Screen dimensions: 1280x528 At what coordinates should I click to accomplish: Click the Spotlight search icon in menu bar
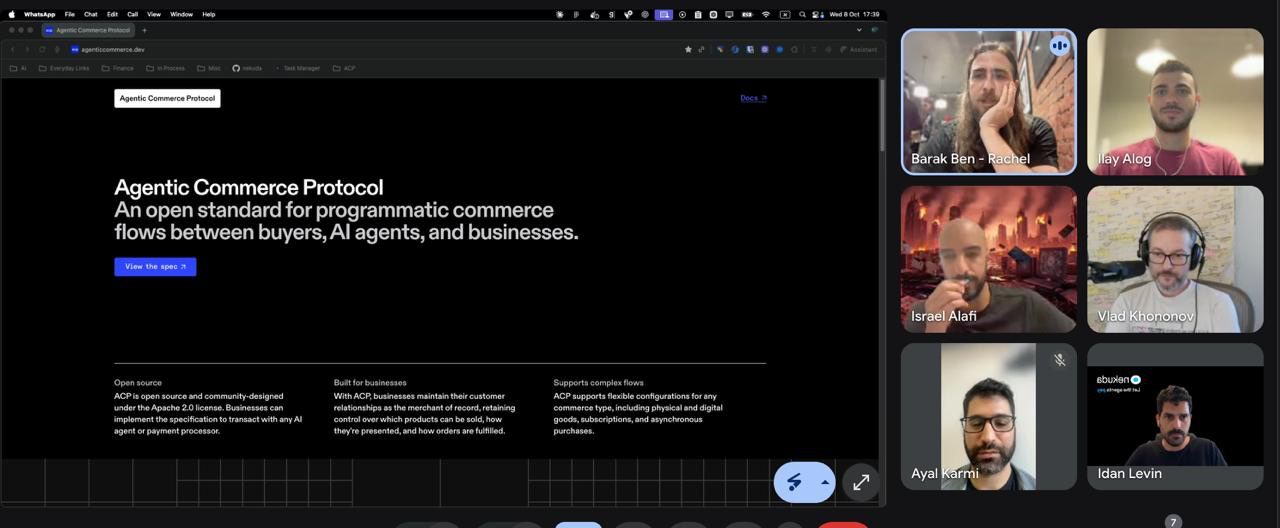pyautogui.click(x=802, y=14)
